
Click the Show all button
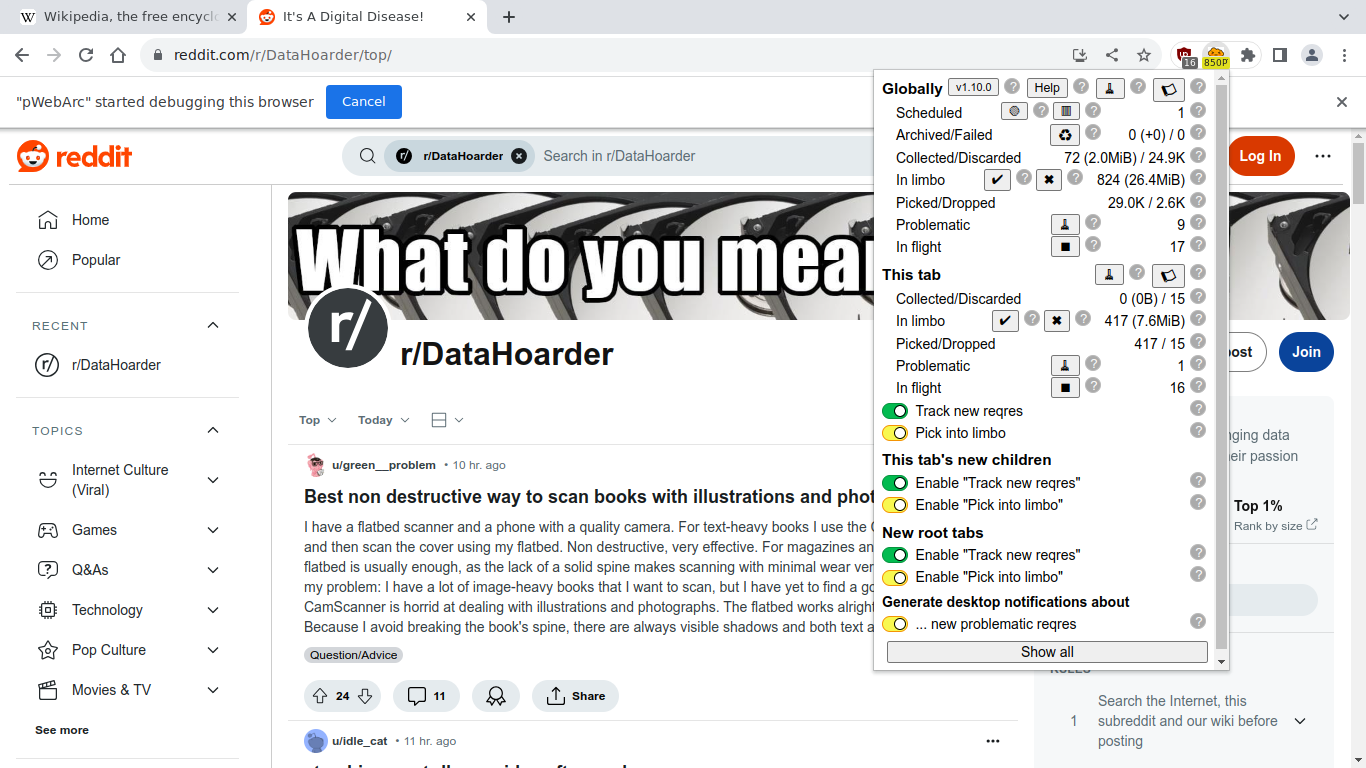[x=1047, y=652]
